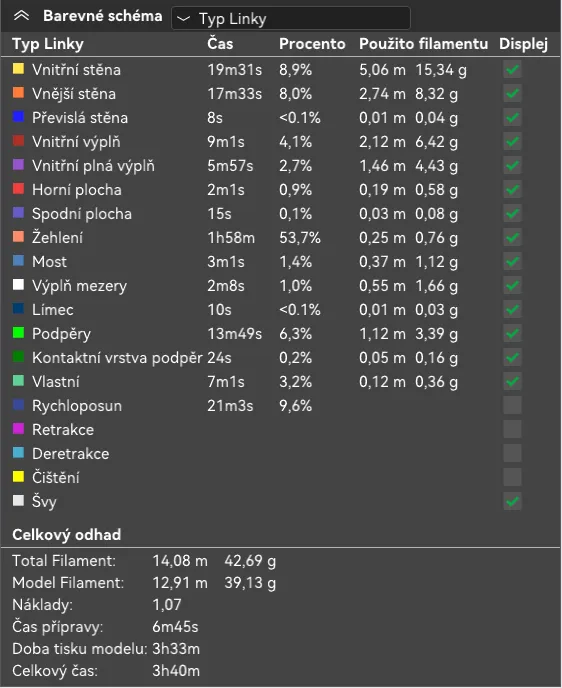The height and width of the screenshot is (688, 562).
Task: Click the Displej column header
Action: [x=523, y=44]
